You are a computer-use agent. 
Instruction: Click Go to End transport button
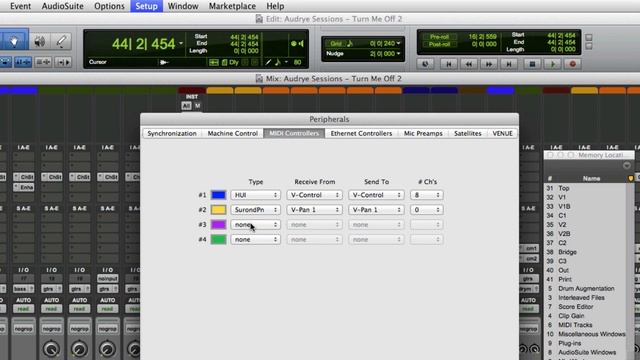click(x=509, y=64)
